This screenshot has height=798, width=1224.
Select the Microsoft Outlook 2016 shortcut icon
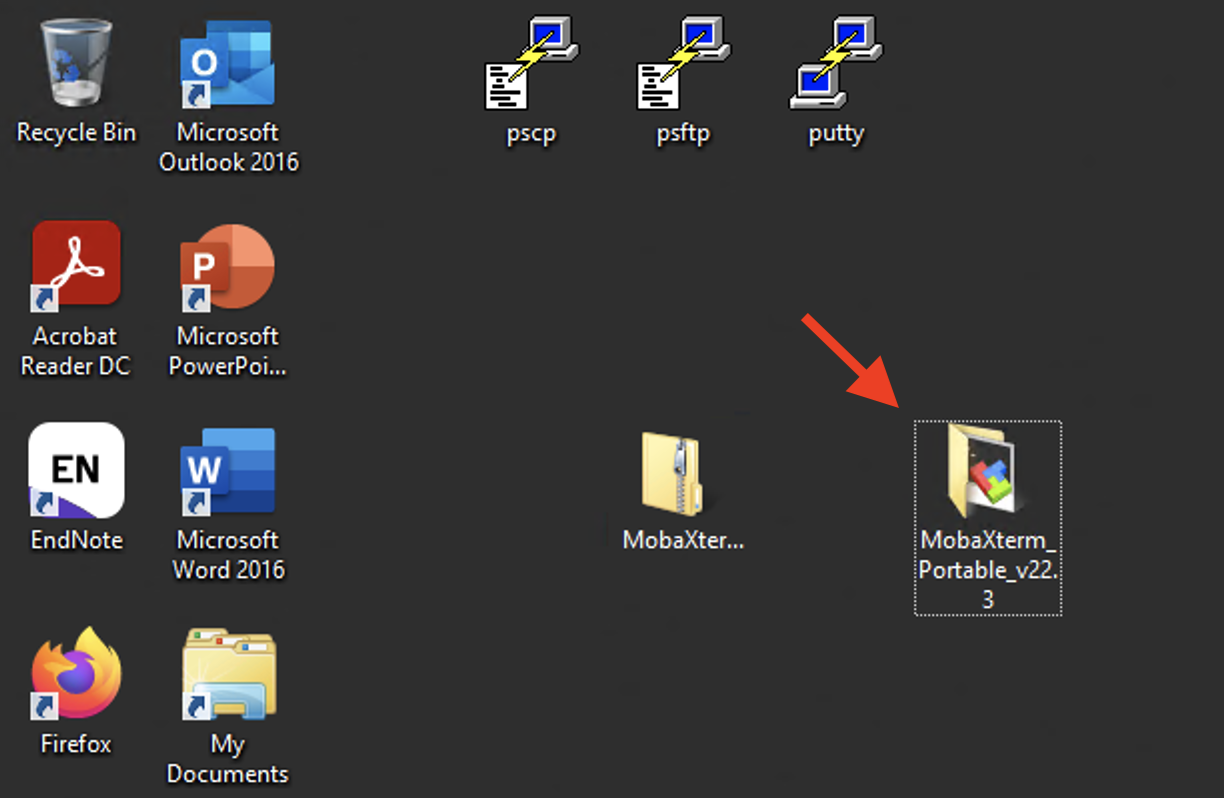[227, 64]
